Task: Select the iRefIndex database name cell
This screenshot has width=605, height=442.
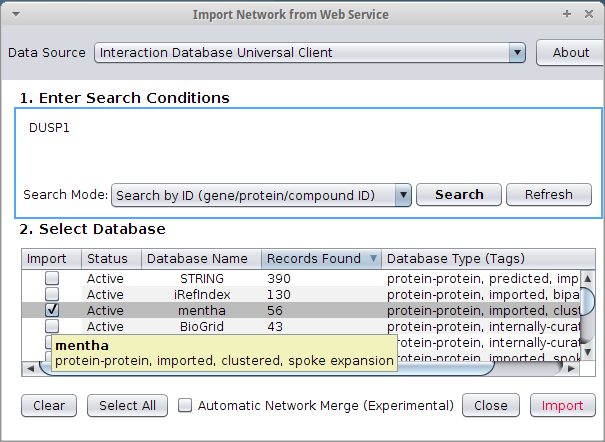Action: click(201, 295)
